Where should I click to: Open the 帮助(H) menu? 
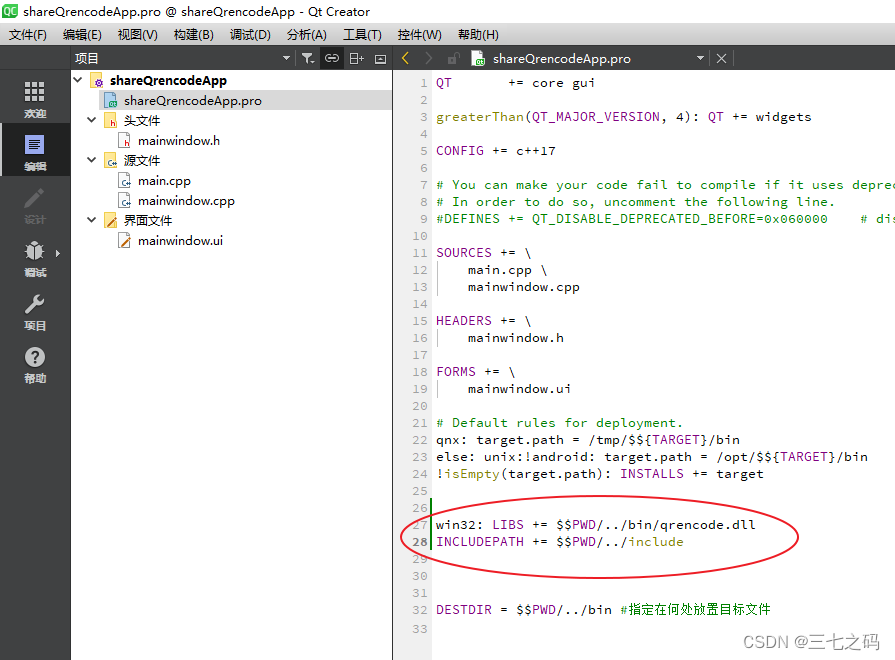(x=478, y=35)
